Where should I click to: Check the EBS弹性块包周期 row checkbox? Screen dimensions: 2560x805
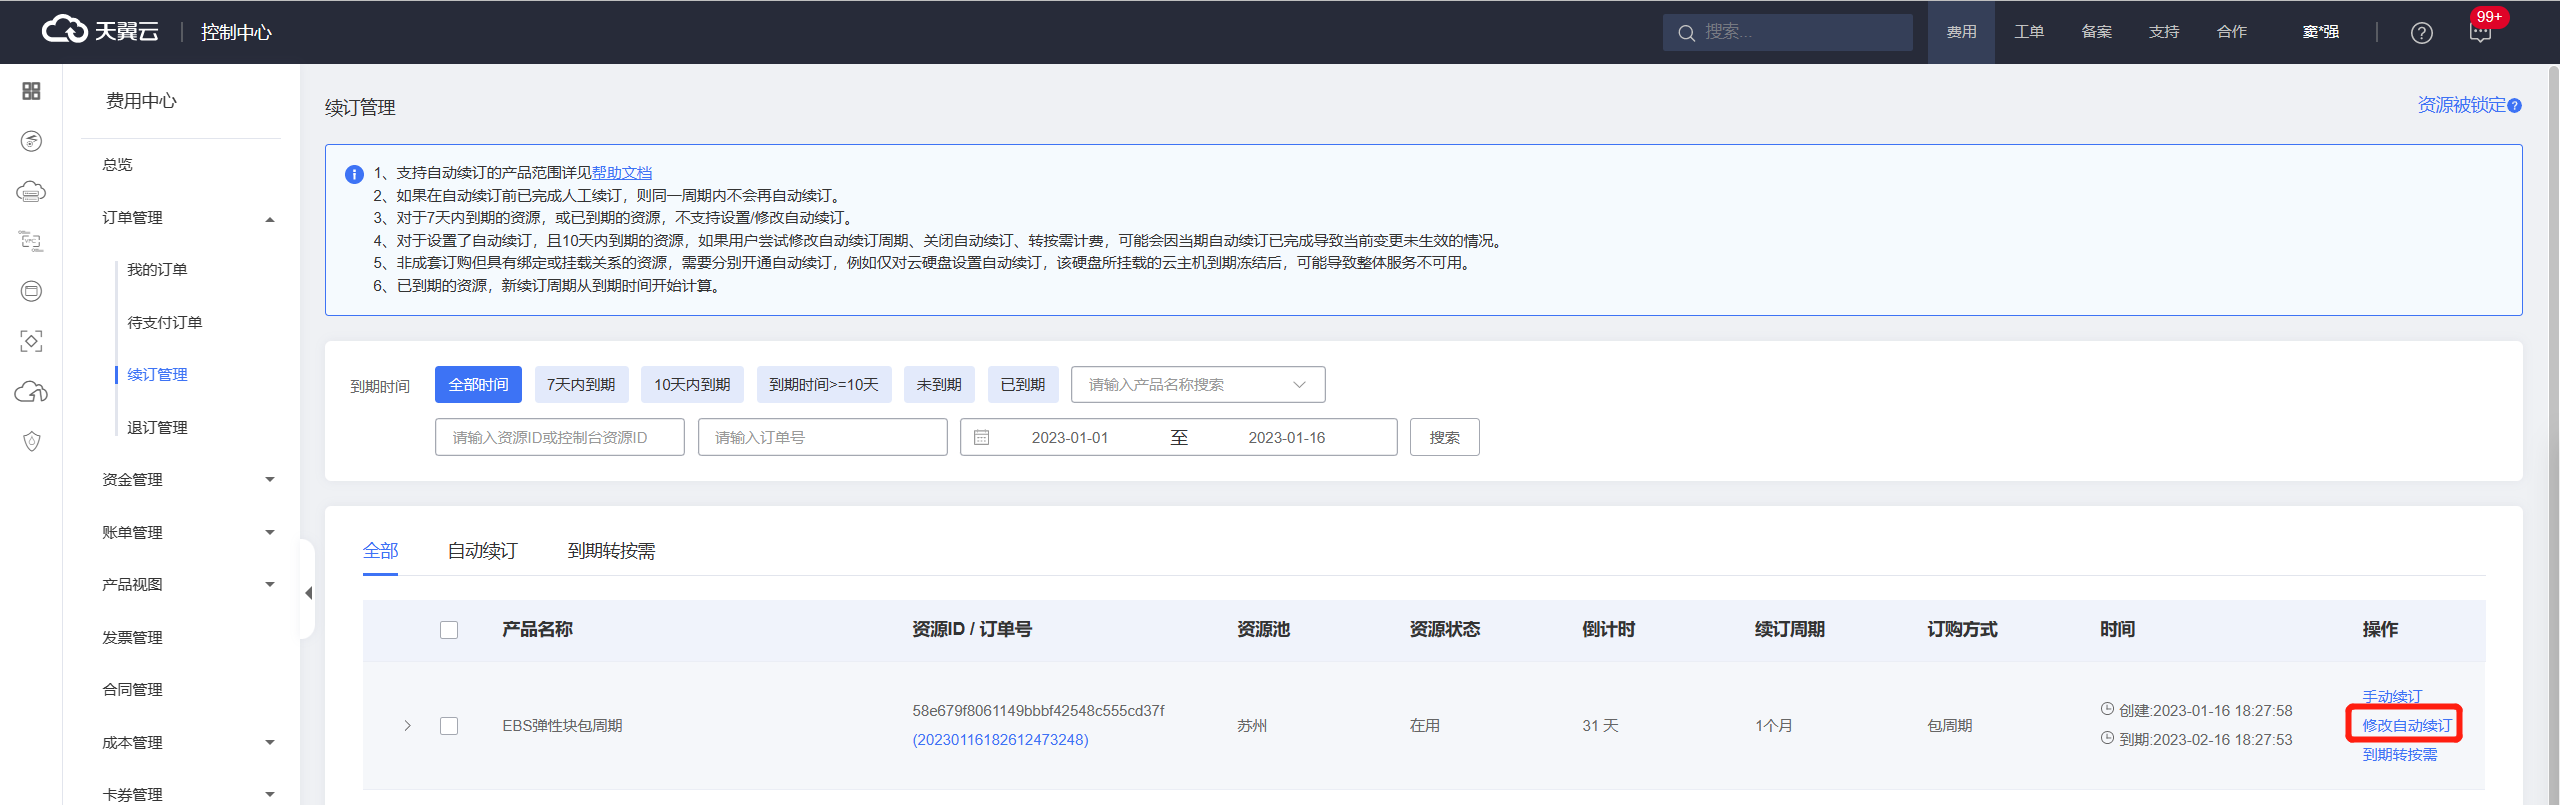[449, 726]
